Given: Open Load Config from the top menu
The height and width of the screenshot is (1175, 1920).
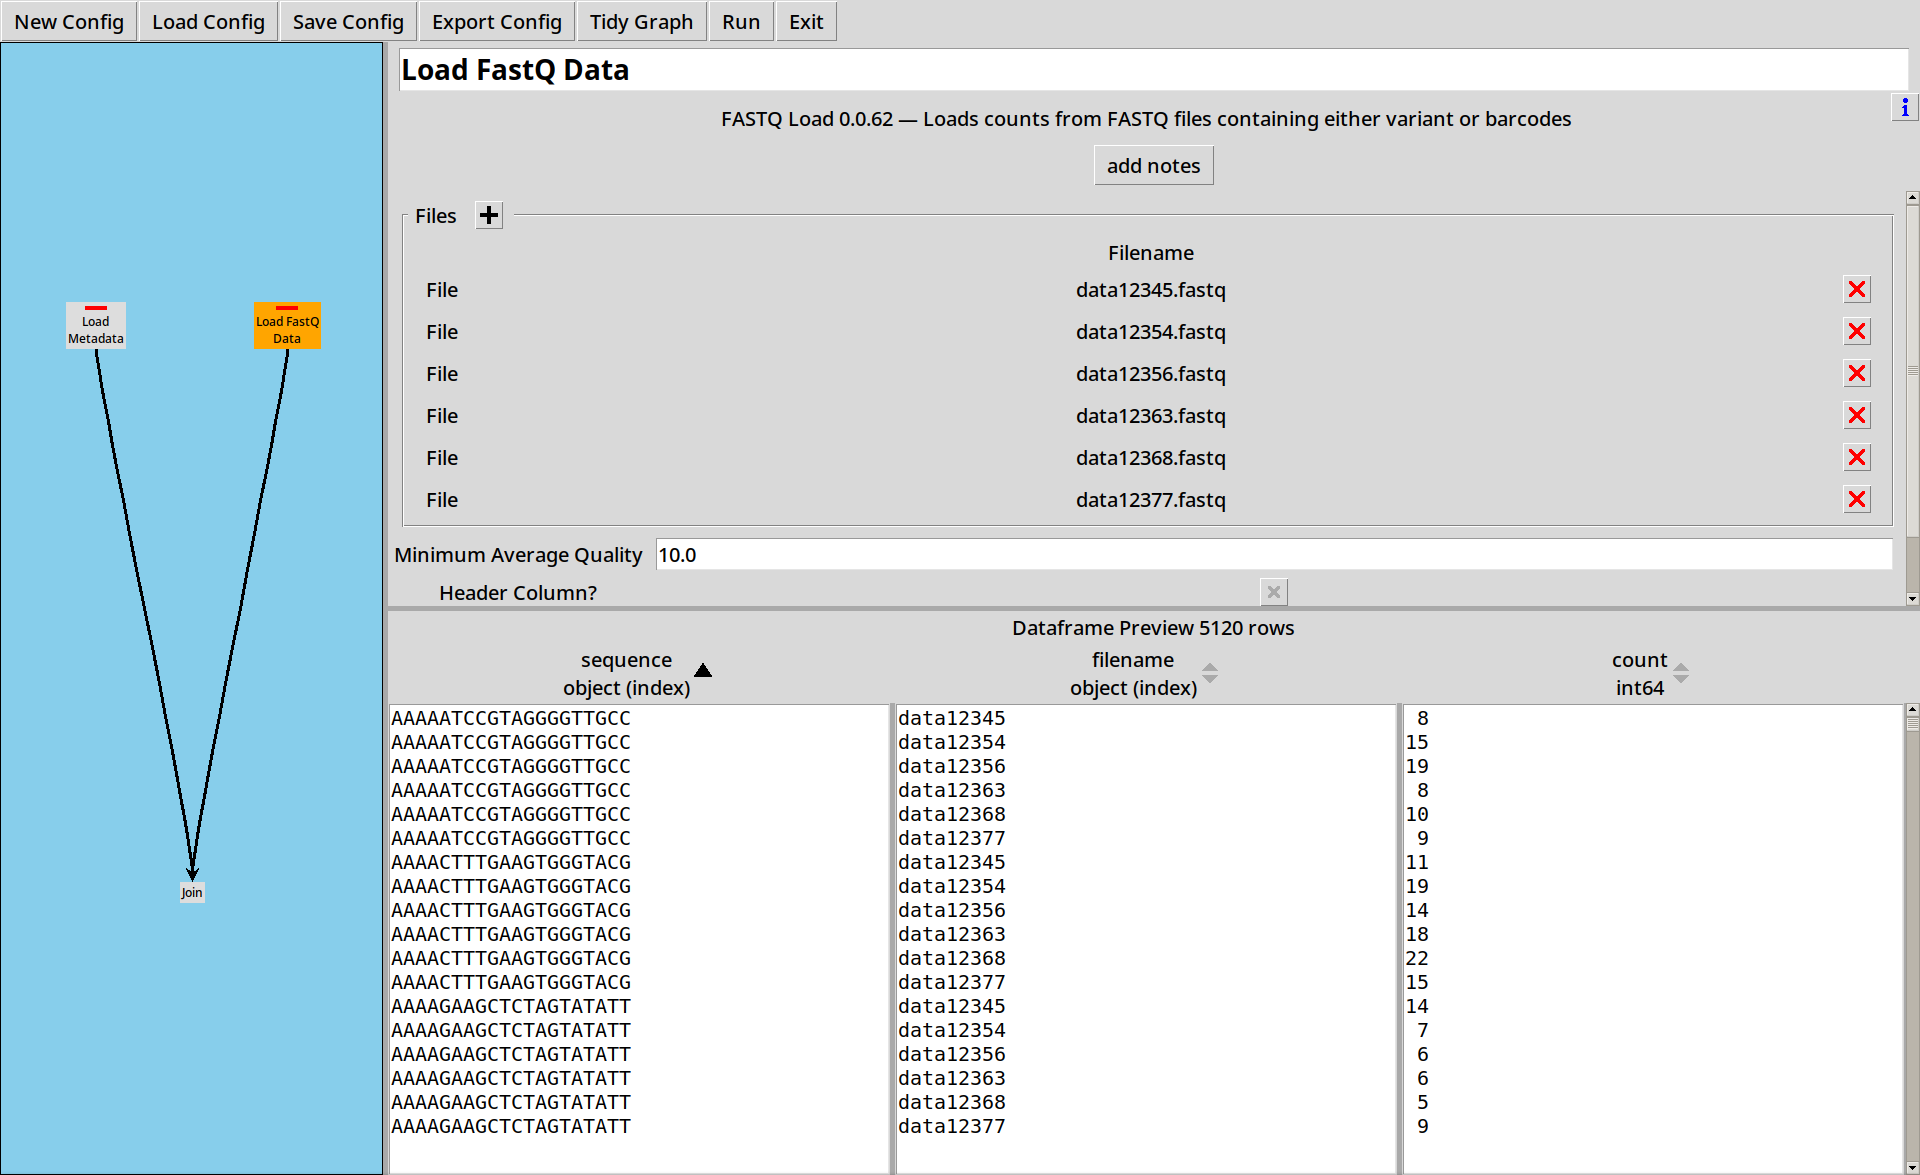Looking at the screenshot, I should pyautogui.click(x=208, y=22).
